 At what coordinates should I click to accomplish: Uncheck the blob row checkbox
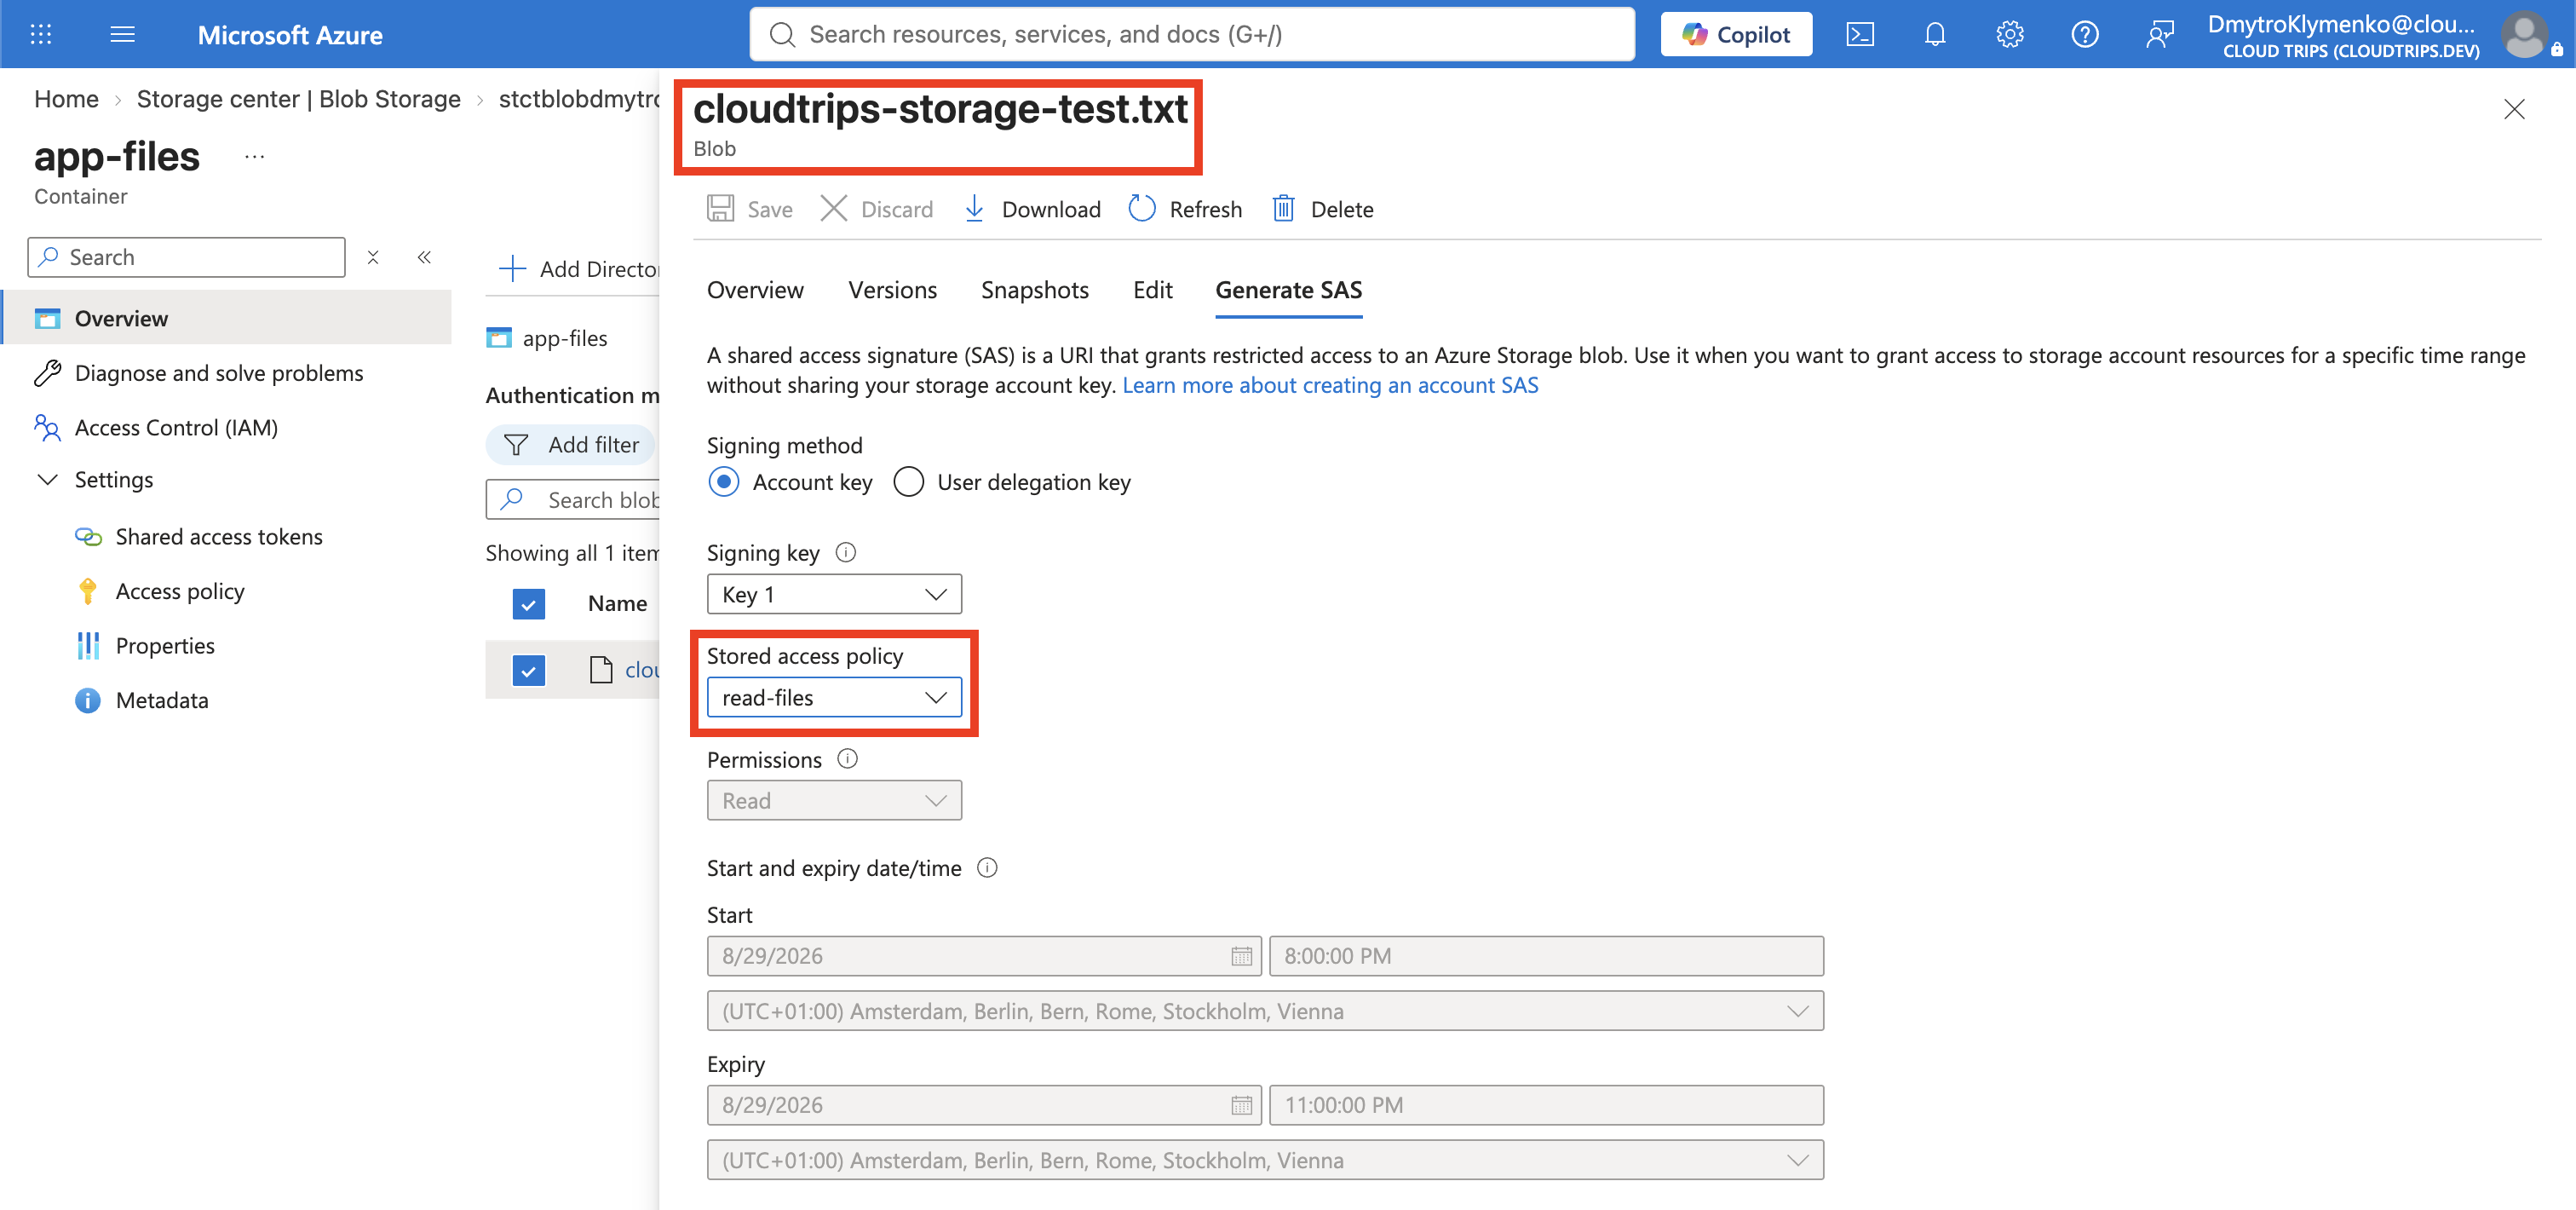pos(528,670)
